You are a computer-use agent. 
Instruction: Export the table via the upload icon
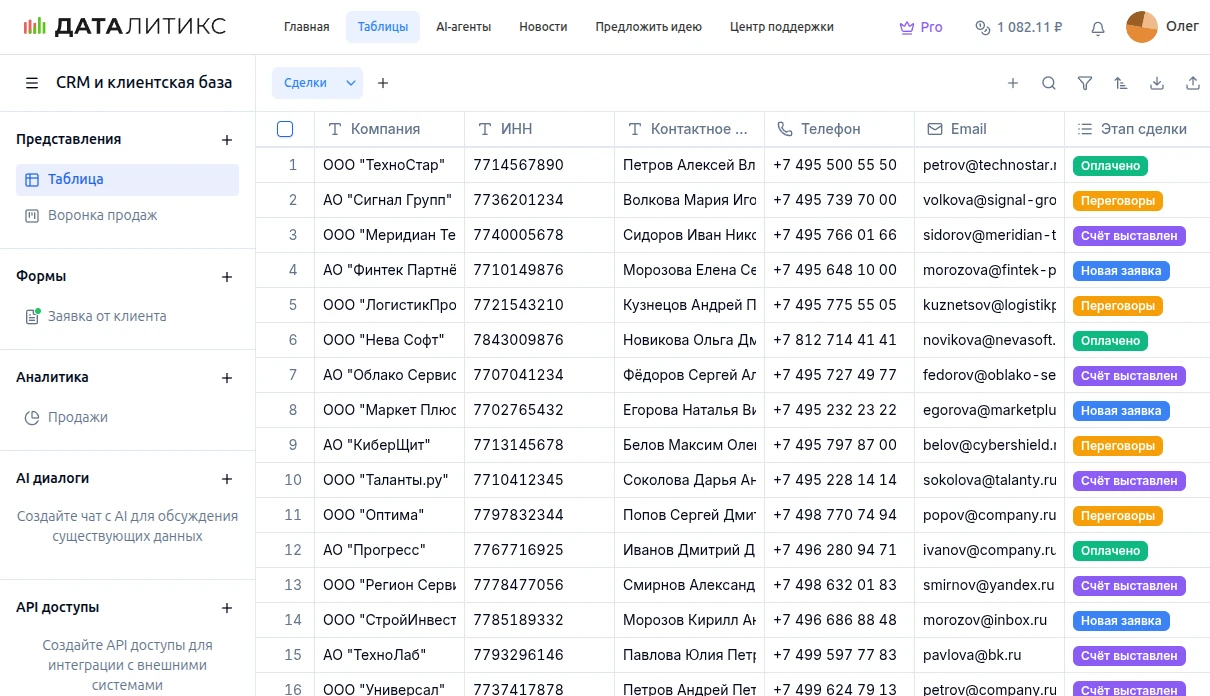(x=1193, y=84)
